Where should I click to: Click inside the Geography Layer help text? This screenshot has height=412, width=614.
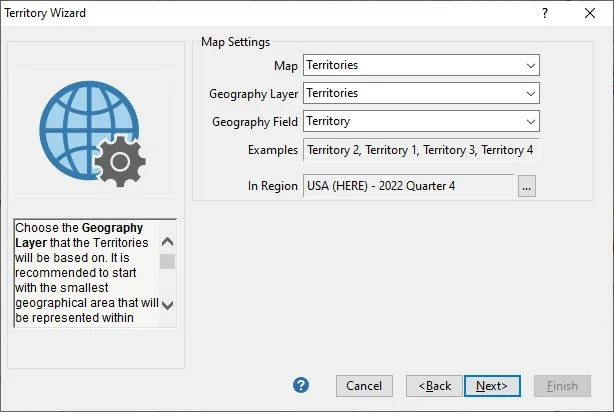[85, 273]
